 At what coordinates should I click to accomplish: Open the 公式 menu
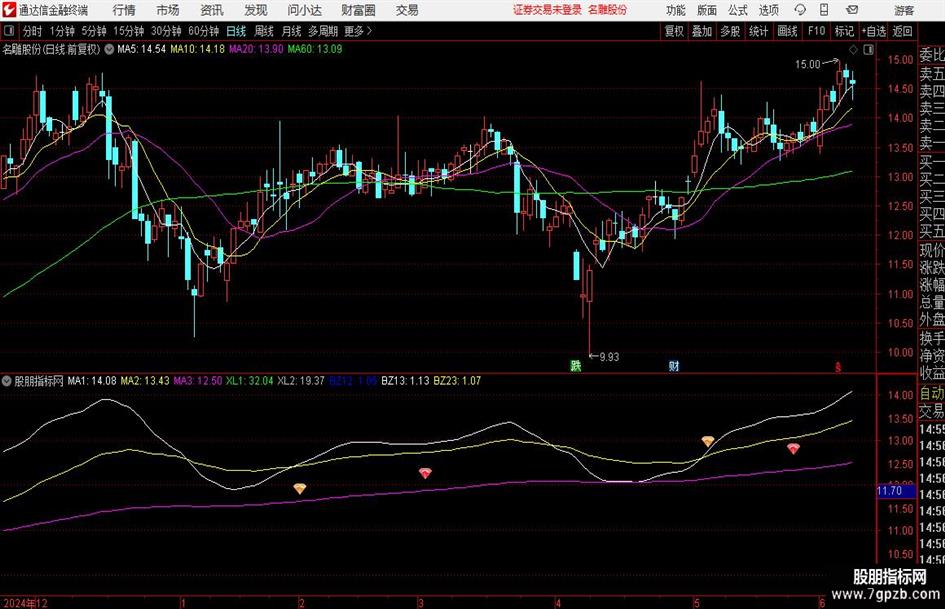point(738,10)
